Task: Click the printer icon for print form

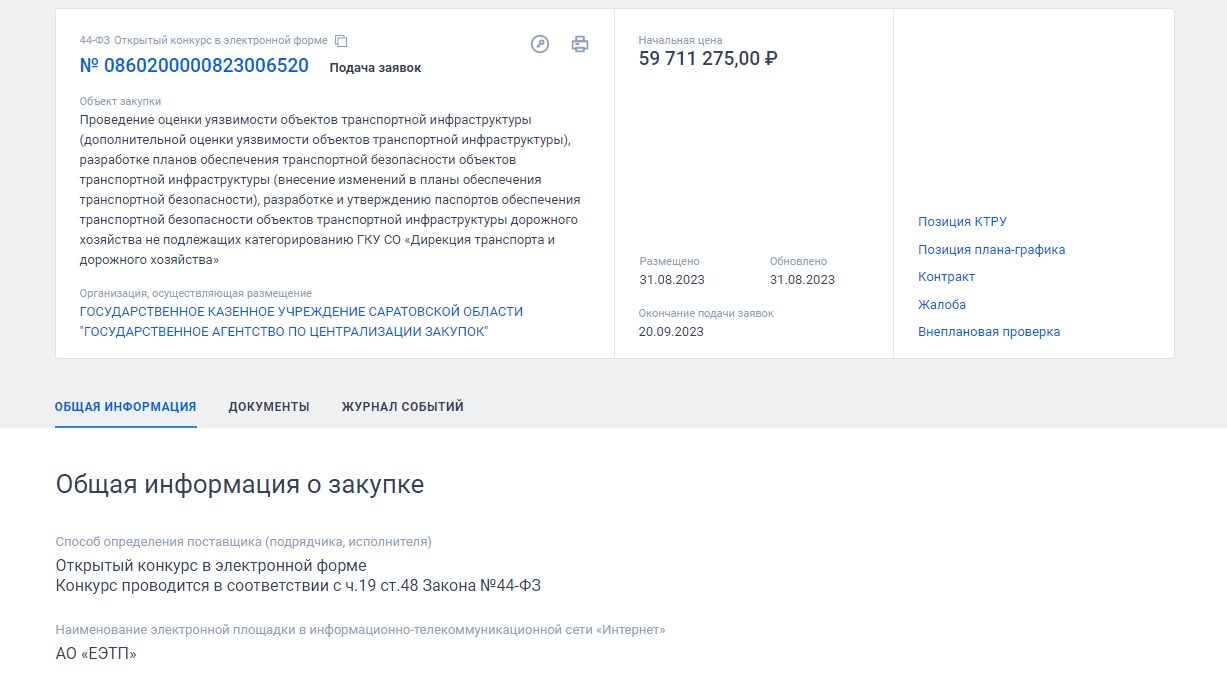Action: (580, 44)
